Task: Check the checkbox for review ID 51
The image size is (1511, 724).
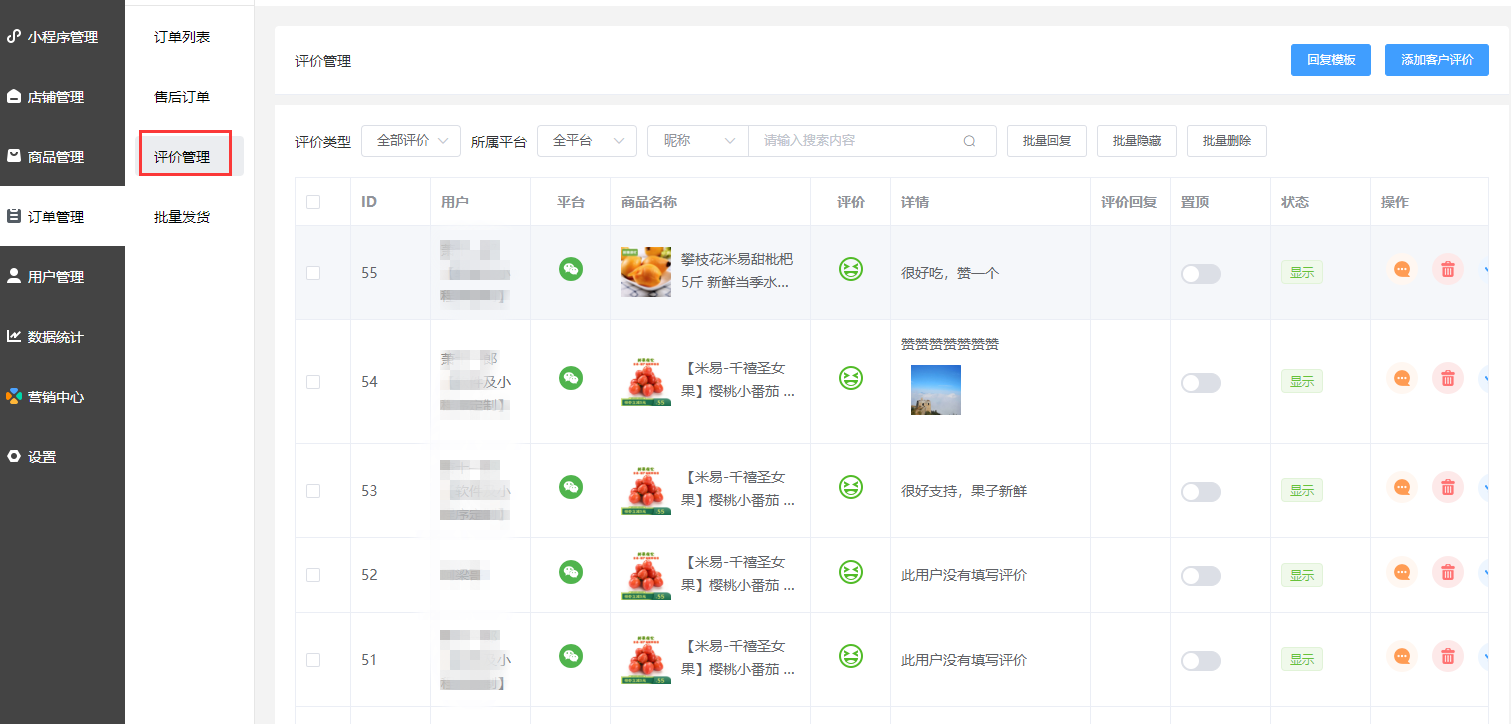Action: pyautogui.click(x=313, y=660)
